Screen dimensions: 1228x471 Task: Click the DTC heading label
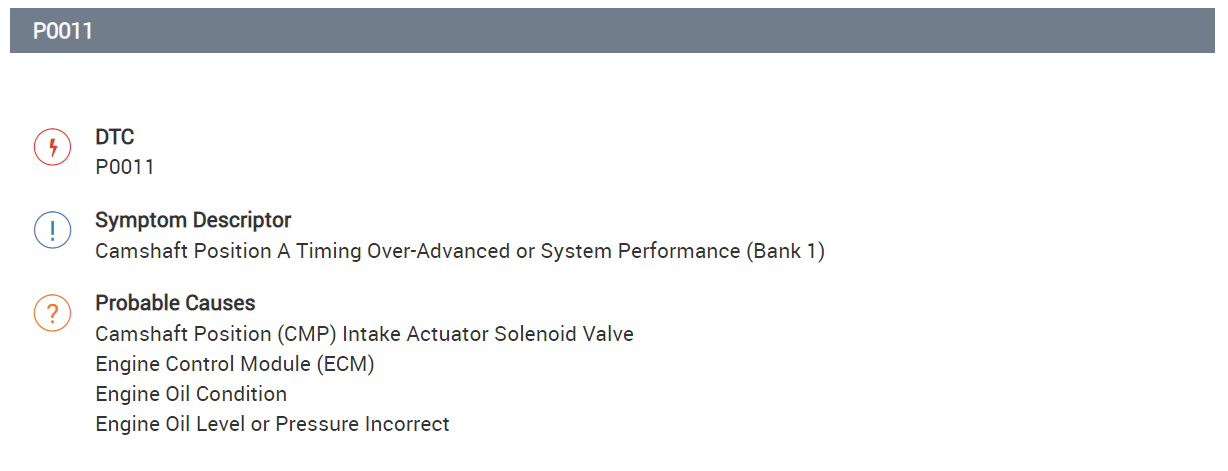(x=115, y=137)
